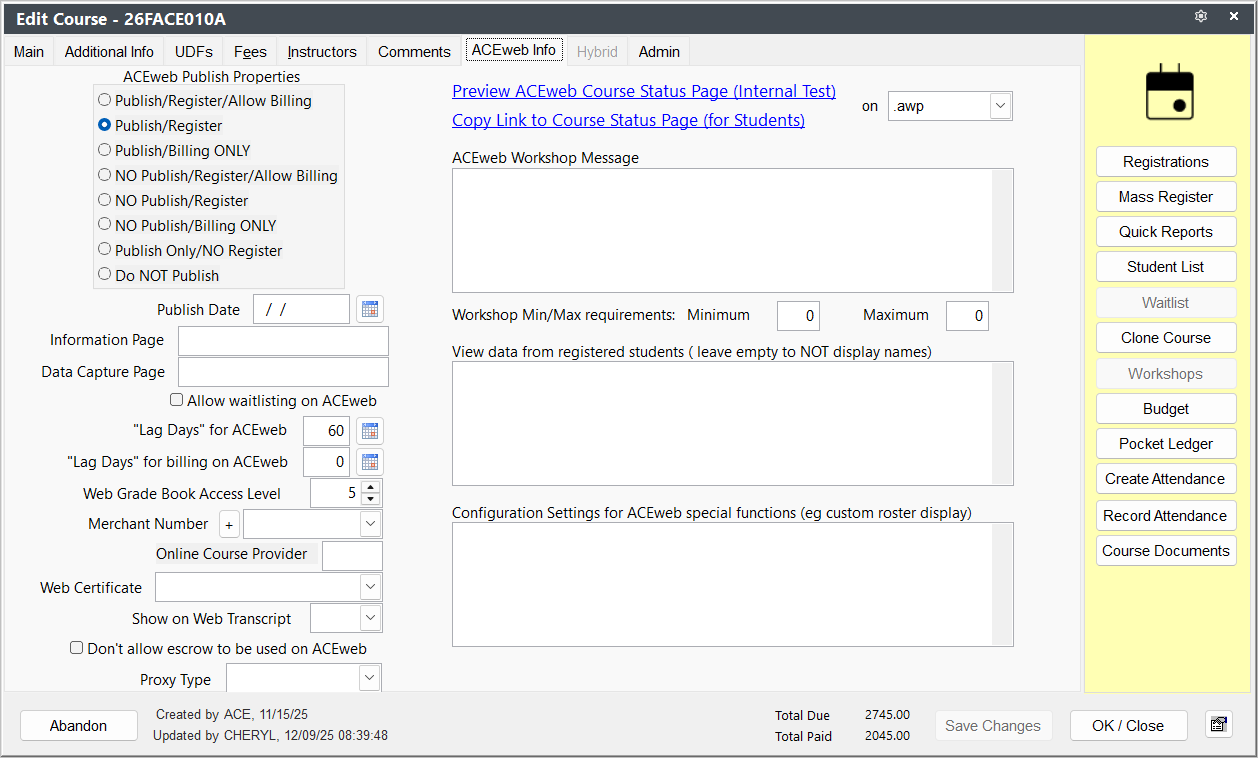1258x758 pixels.
Task: Click the Data Capture Page field
Action: (283, 371)
